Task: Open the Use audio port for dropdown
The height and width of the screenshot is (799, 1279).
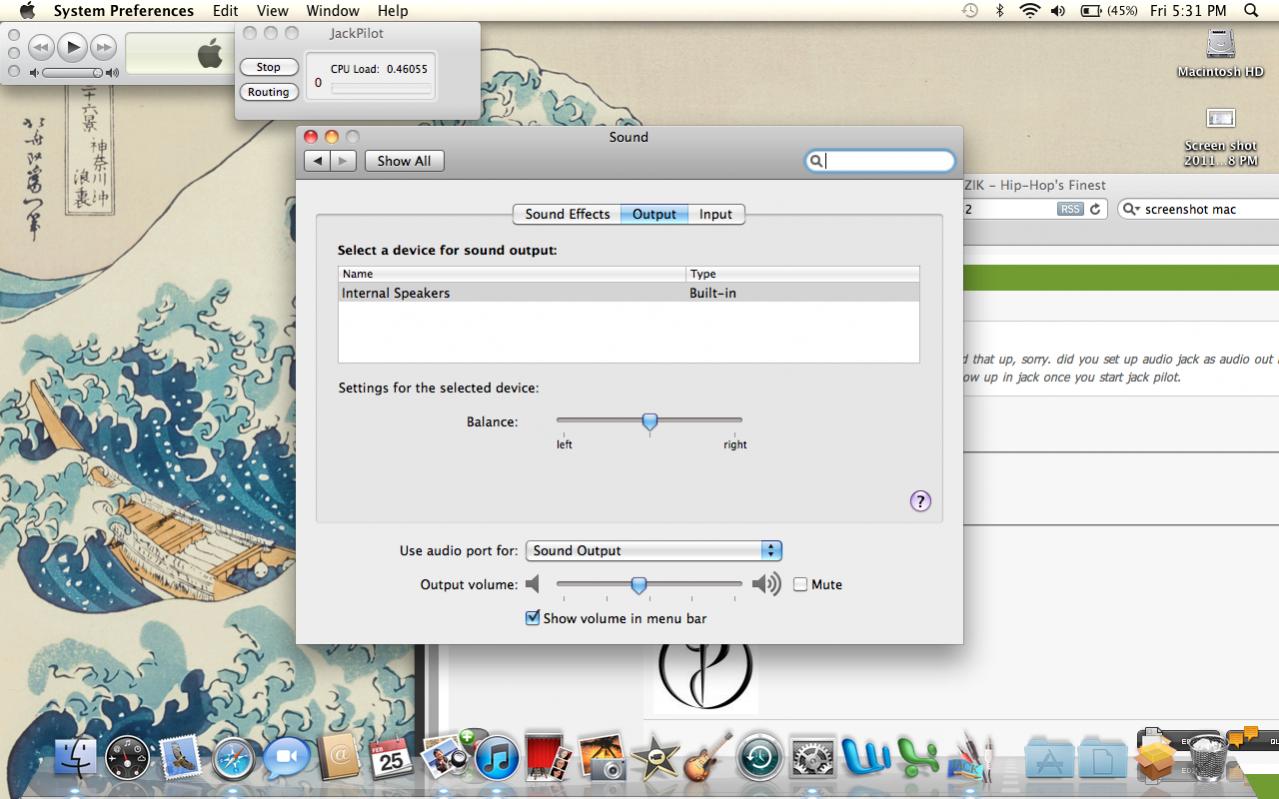Action: [654, 550]
